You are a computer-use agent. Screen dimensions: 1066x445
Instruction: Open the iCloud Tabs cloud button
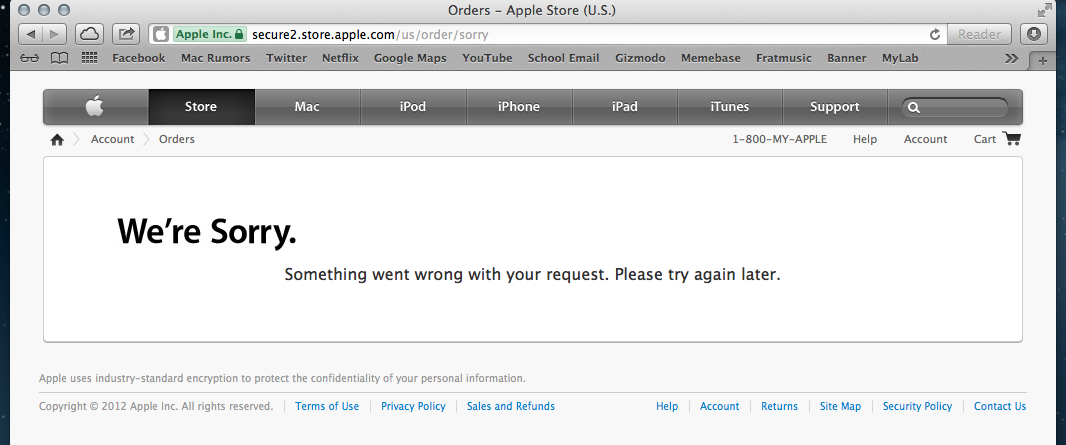(x=90, y=34)
